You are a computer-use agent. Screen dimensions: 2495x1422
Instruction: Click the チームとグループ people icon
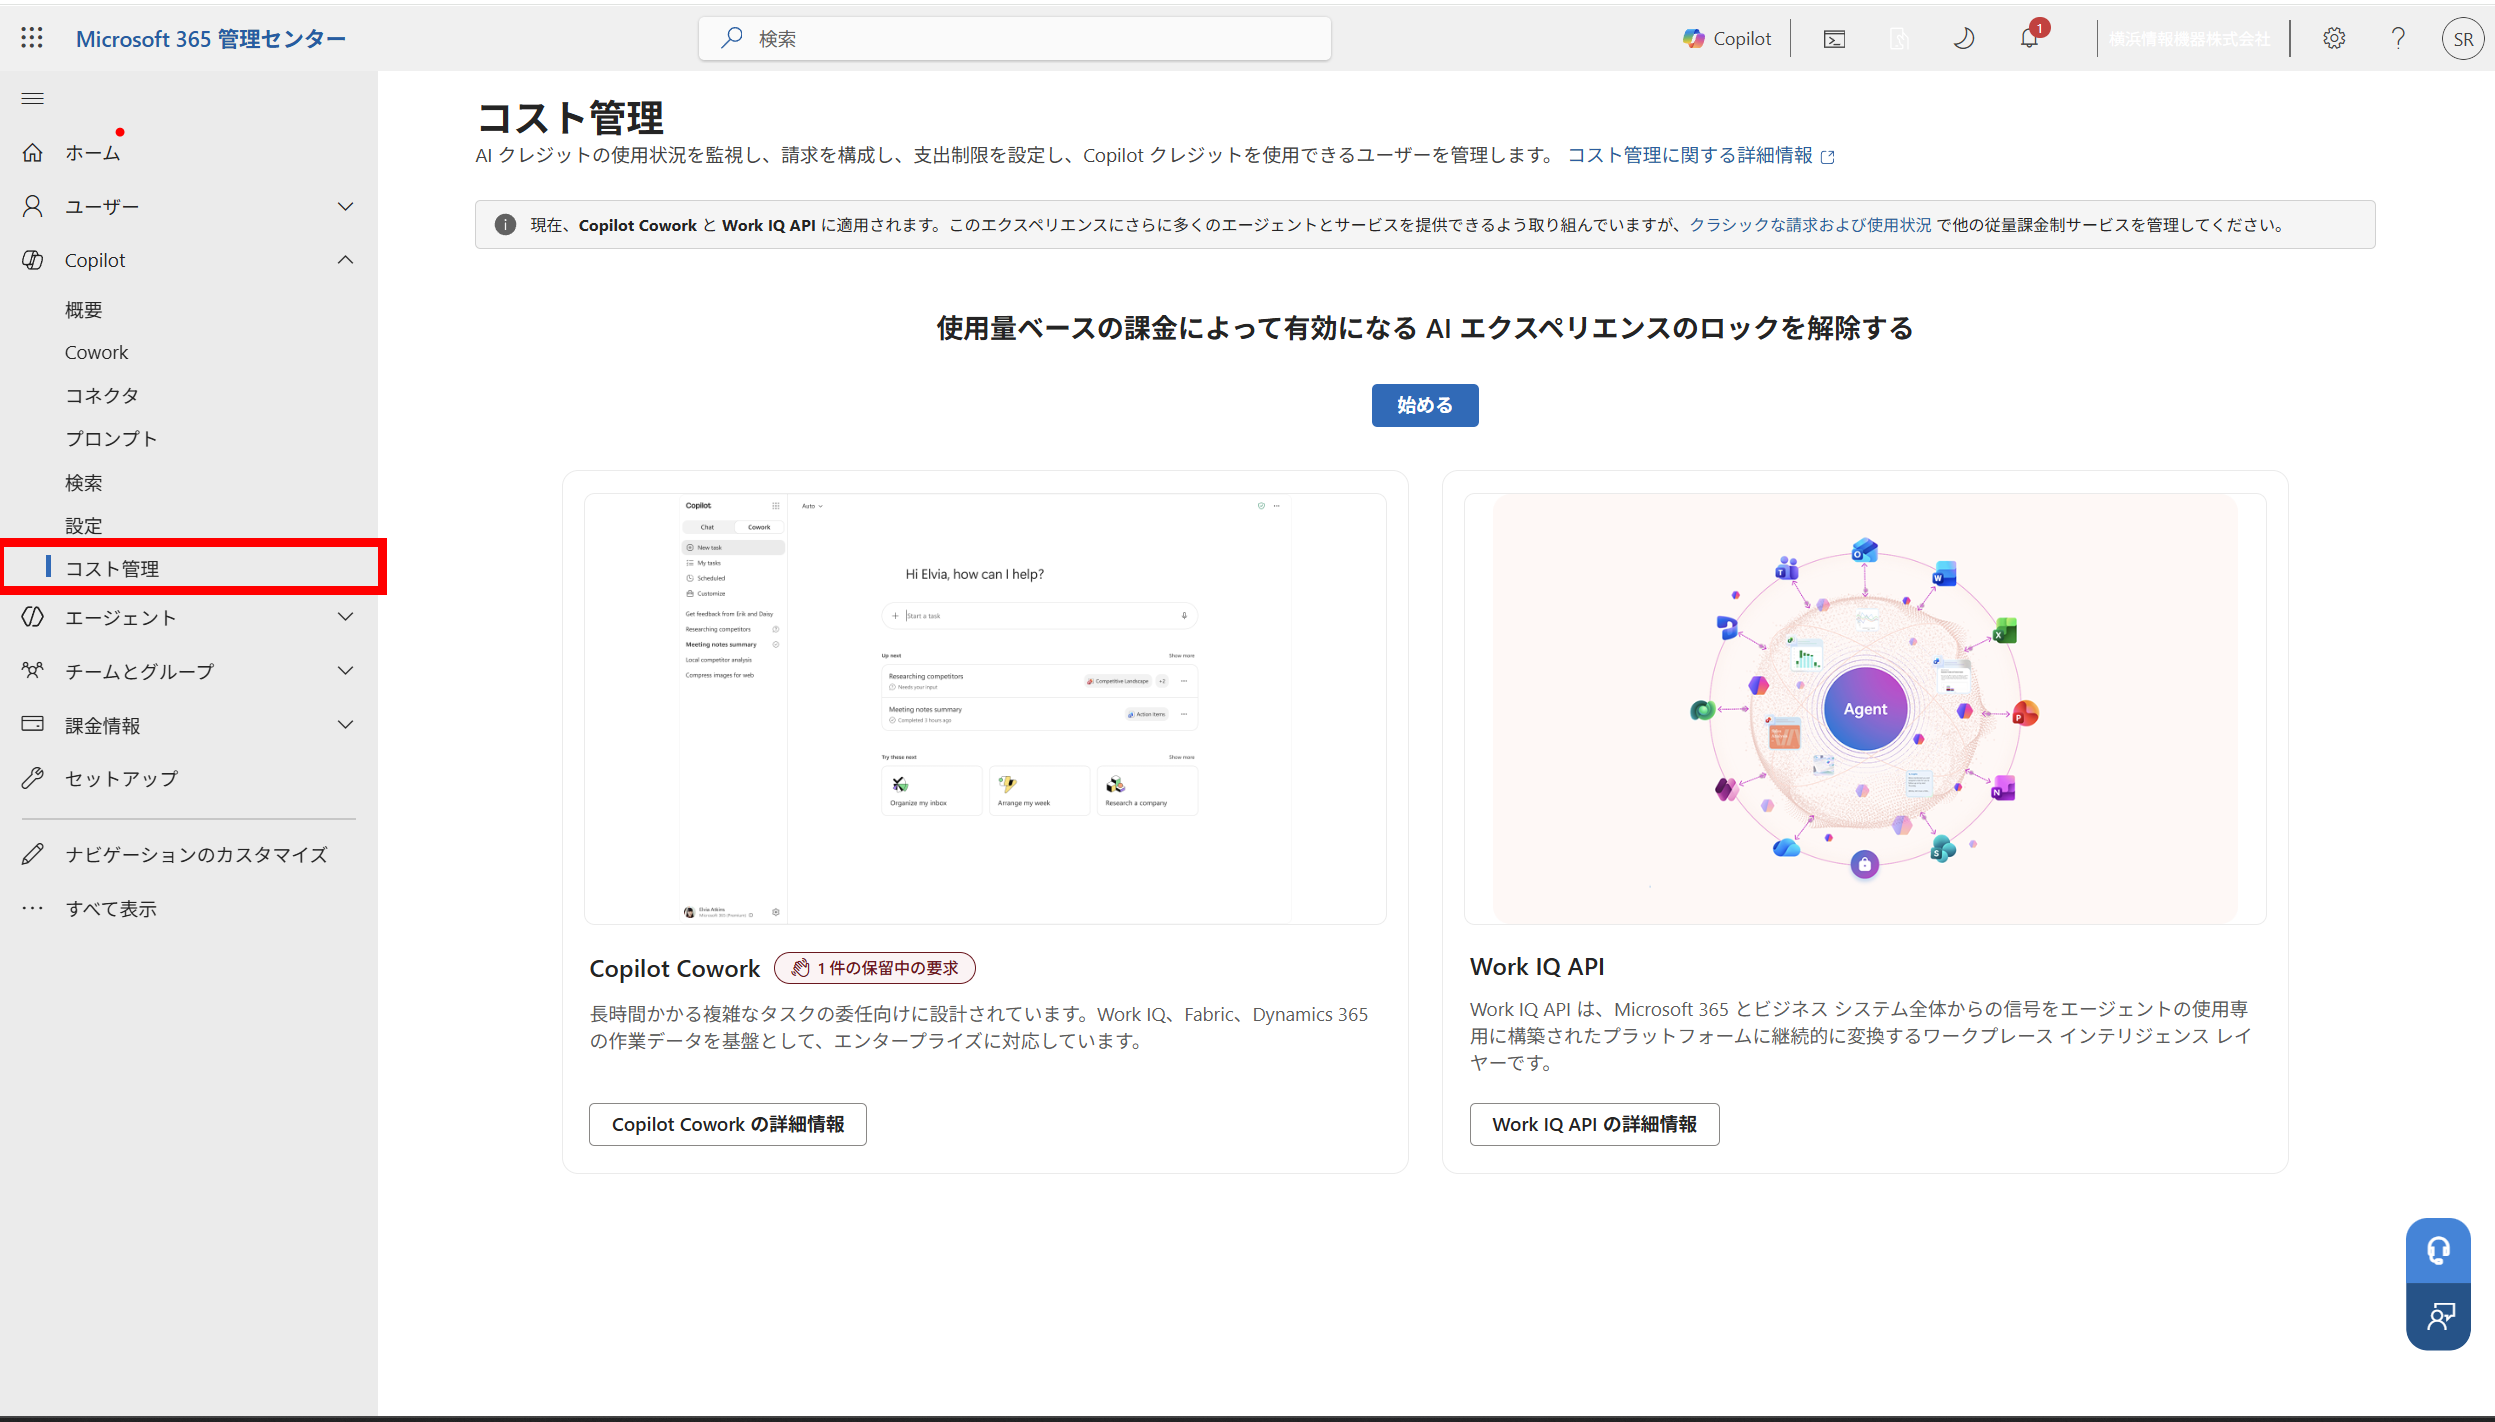(x=33, y=670)
